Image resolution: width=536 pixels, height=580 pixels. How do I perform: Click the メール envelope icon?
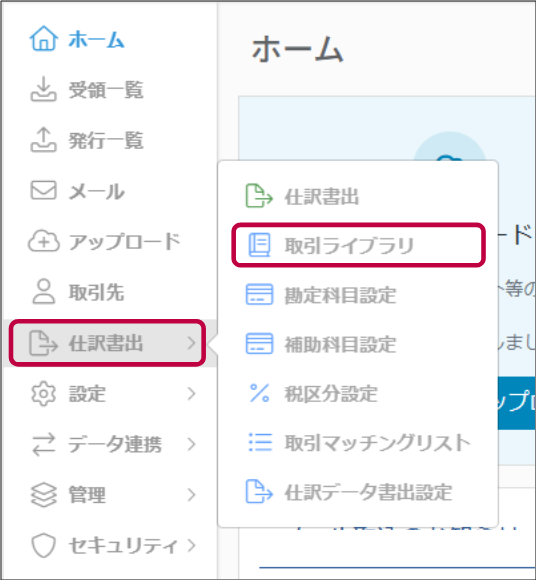coord(44,190)
